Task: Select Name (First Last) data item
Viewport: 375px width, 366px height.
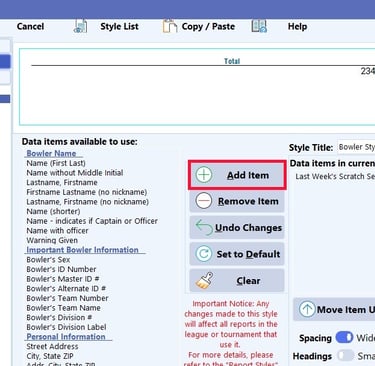Action: point(56,163)
